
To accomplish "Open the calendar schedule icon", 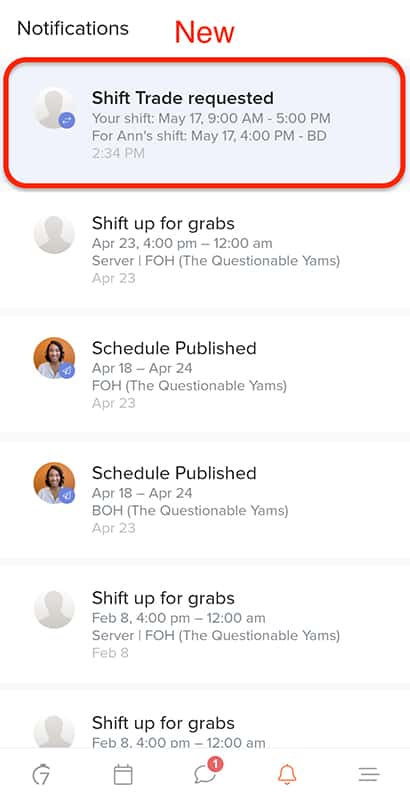I will [123, 775].
